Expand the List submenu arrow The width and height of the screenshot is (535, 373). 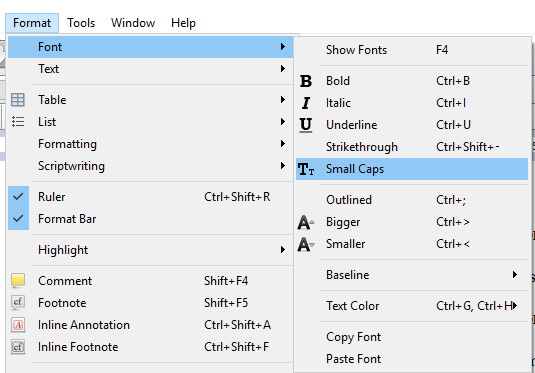click(283, 122)
